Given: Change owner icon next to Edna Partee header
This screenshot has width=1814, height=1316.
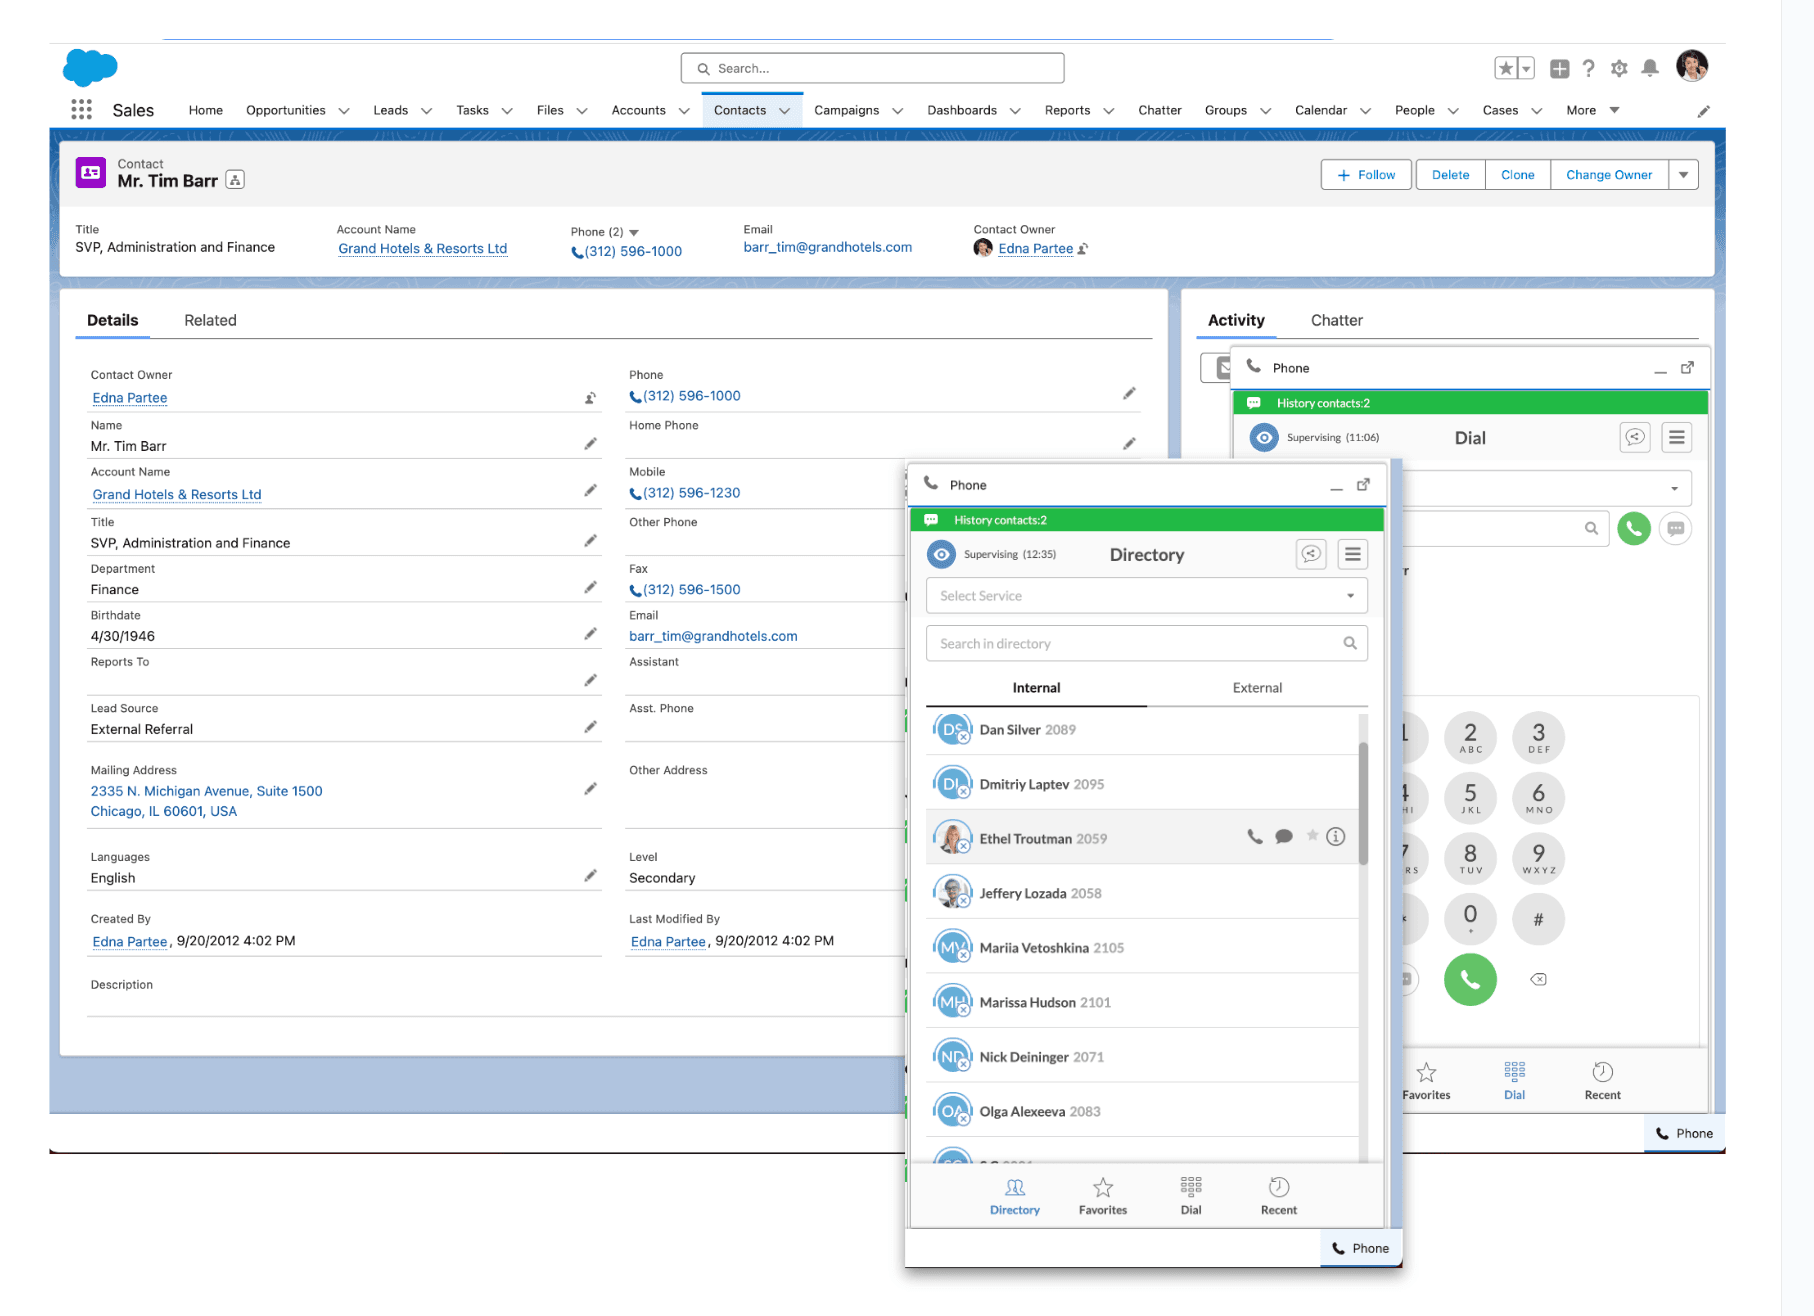Looking at the screenshot, I should point(1083,249).
